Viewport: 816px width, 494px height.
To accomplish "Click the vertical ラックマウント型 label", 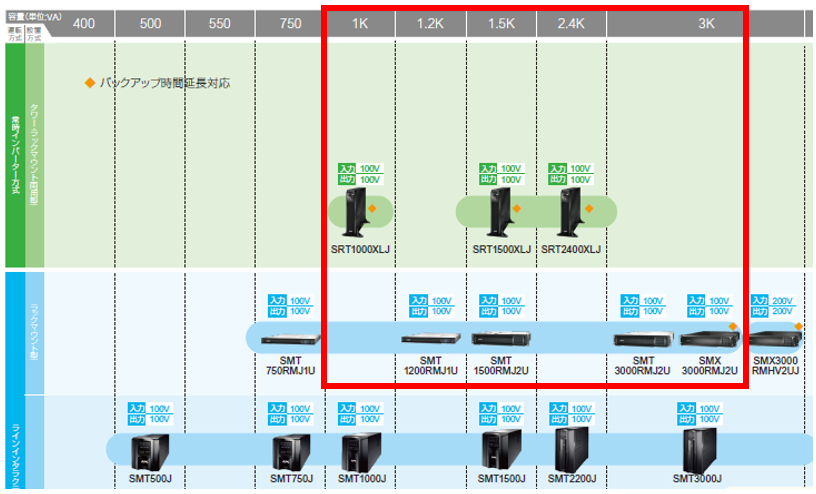I will (34, 332).
